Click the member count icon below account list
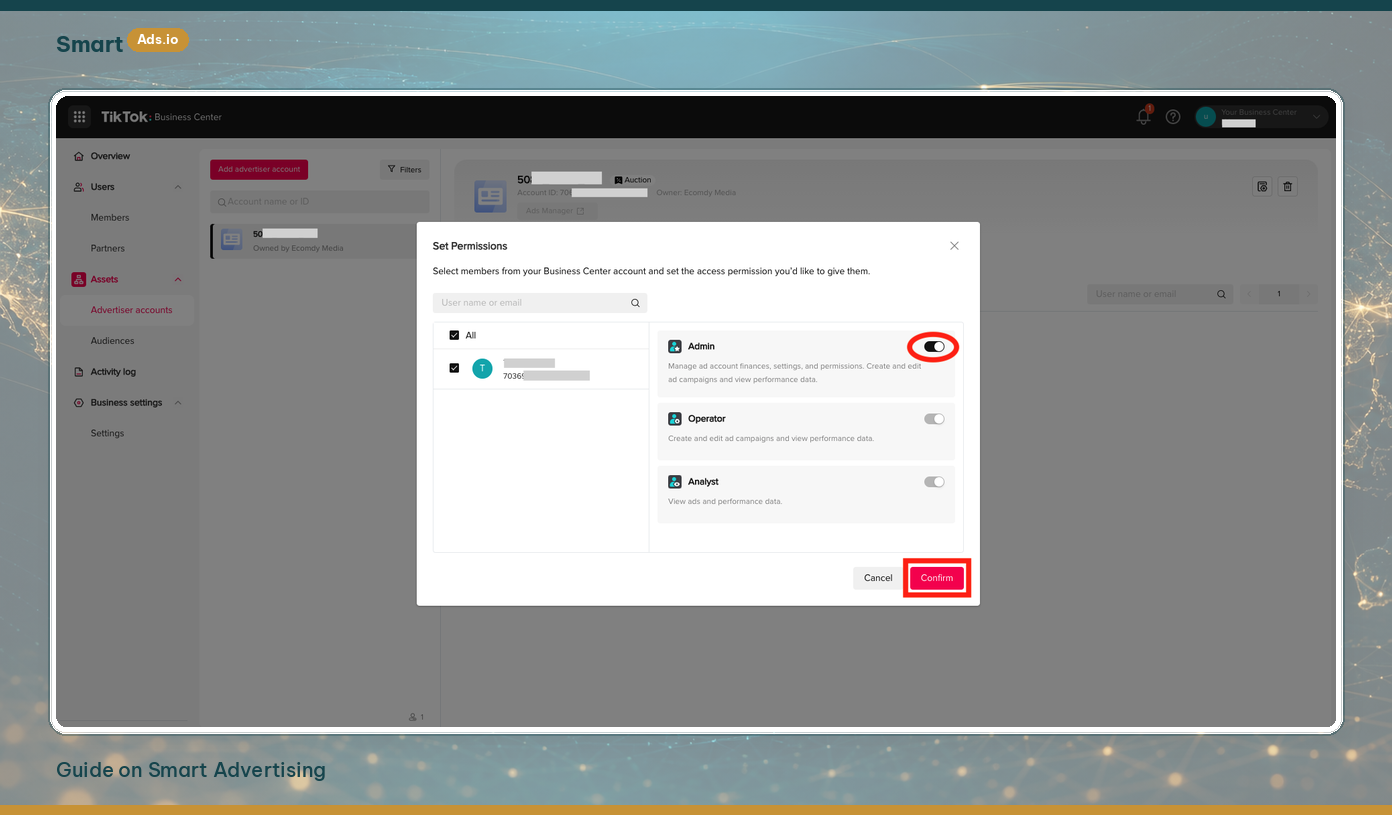The image size is (1392, 815). pyautogui.click(x=412, y=717)
